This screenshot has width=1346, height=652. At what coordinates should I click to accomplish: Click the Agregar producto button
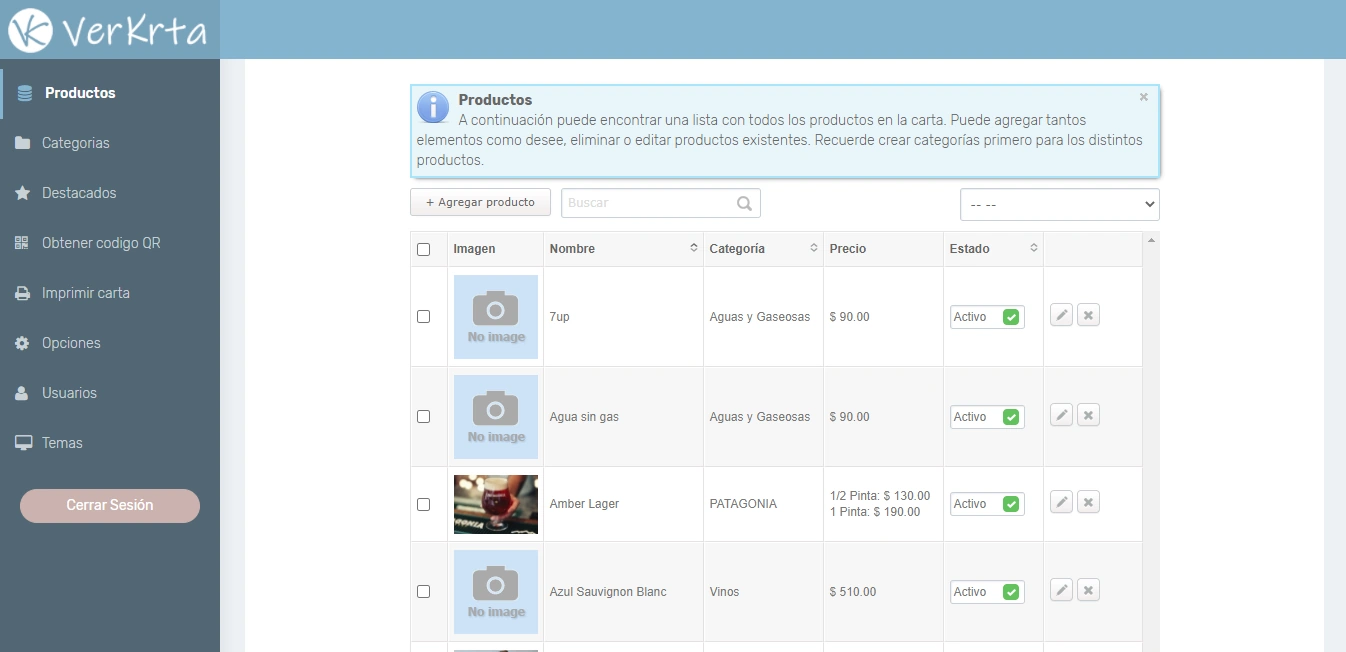480,202
